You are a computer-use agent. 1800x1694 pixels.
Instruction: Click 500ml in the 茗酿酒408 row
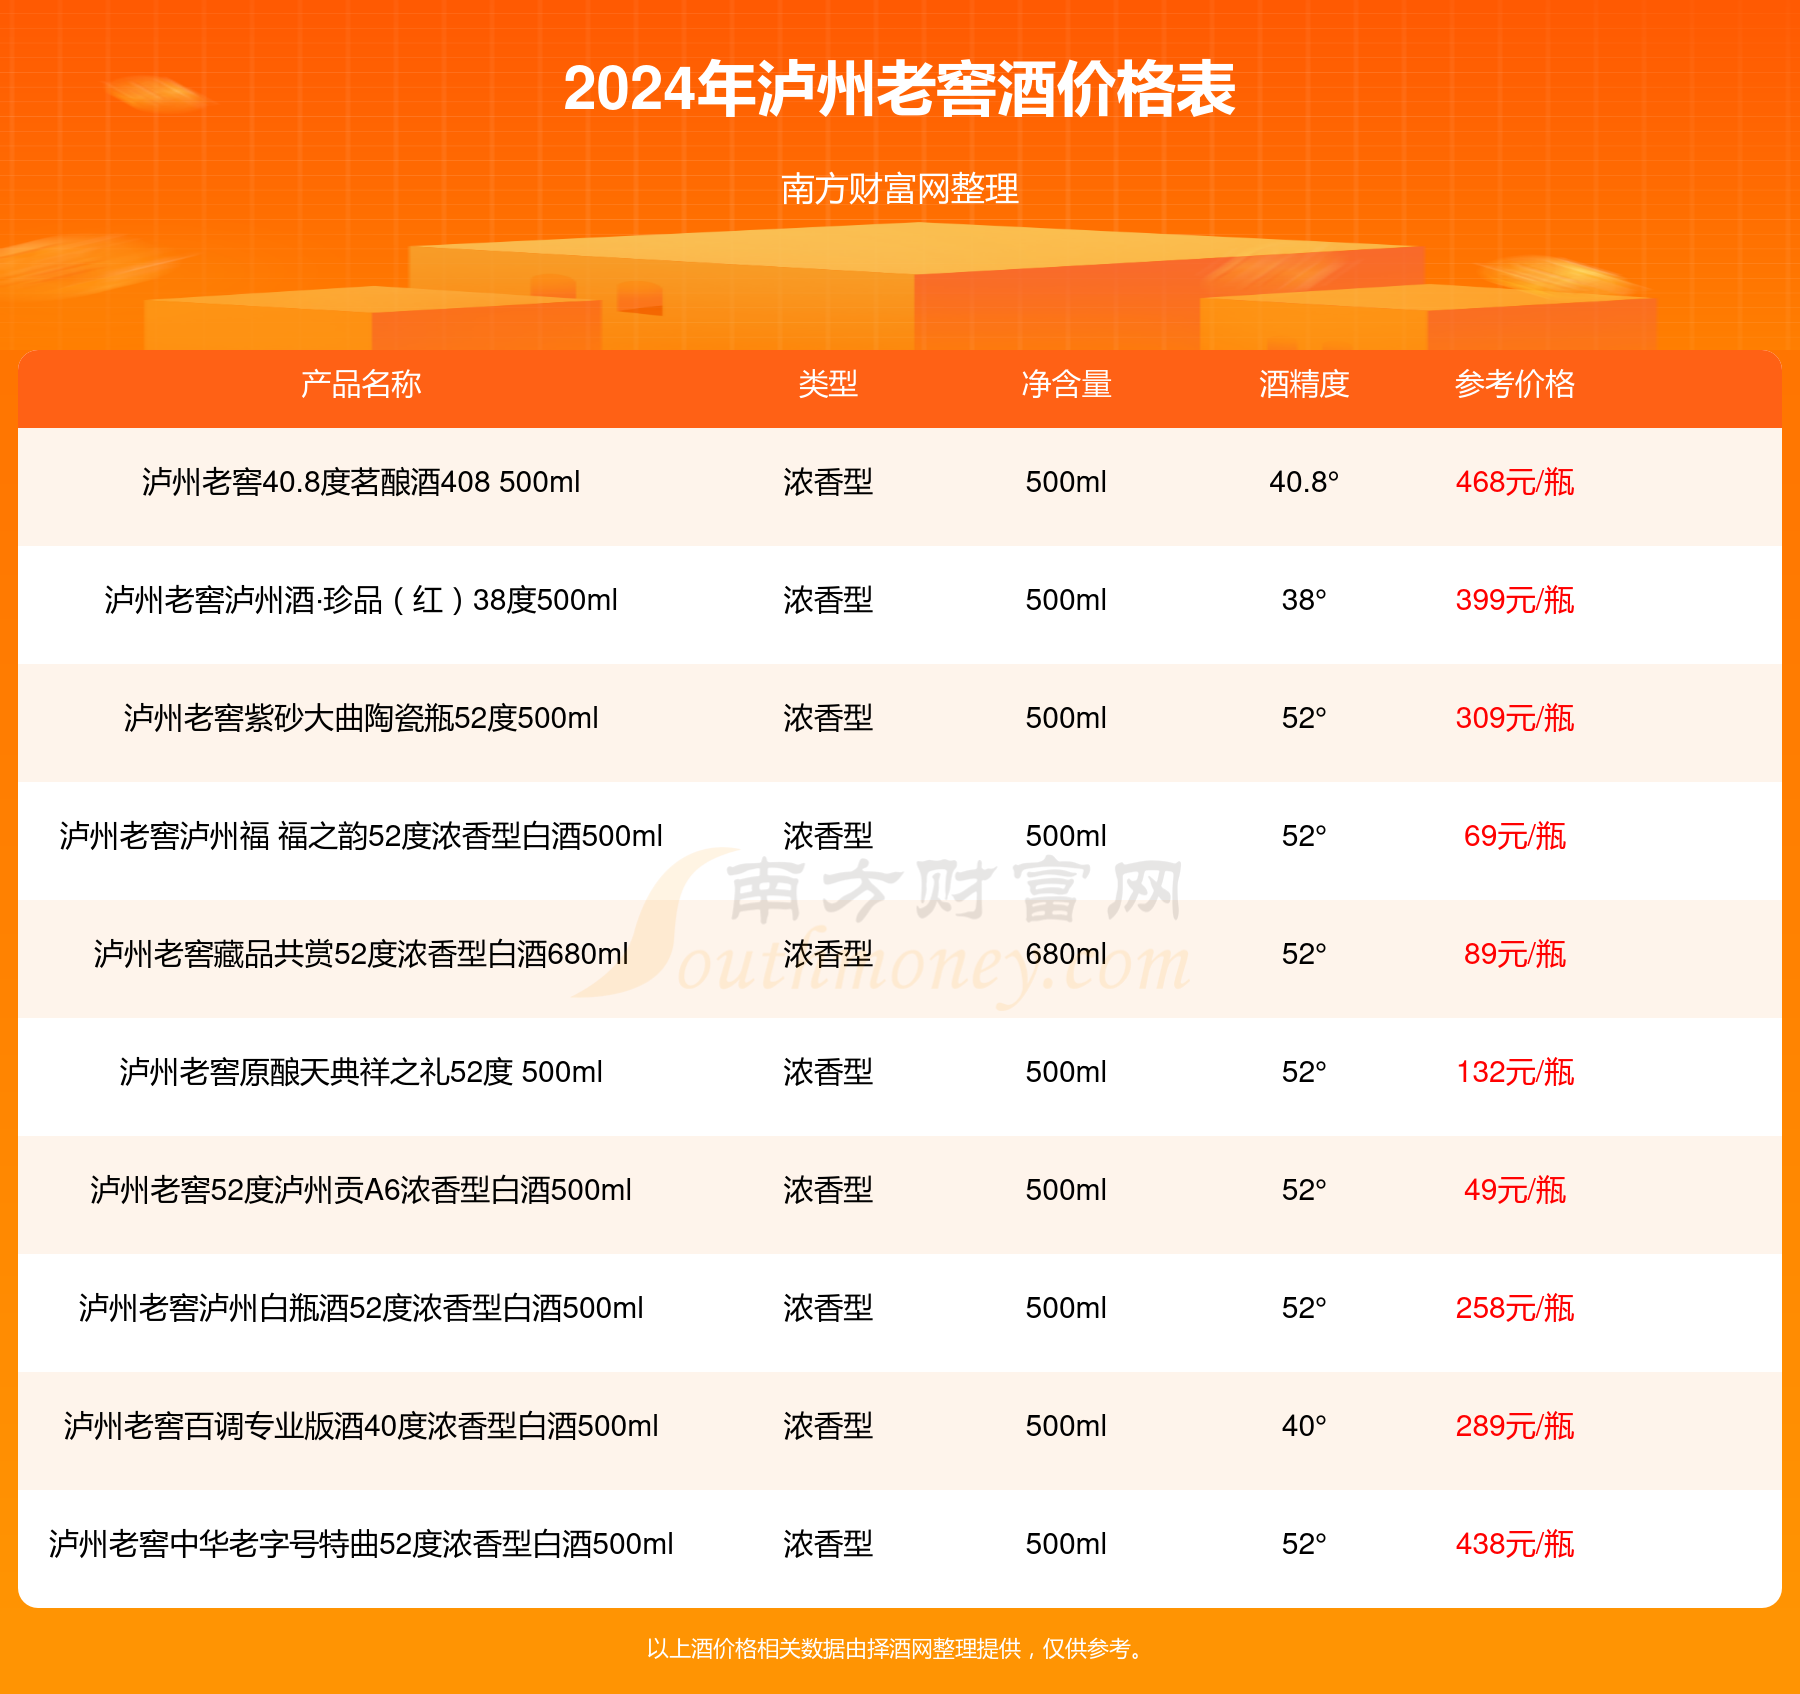1066,482
